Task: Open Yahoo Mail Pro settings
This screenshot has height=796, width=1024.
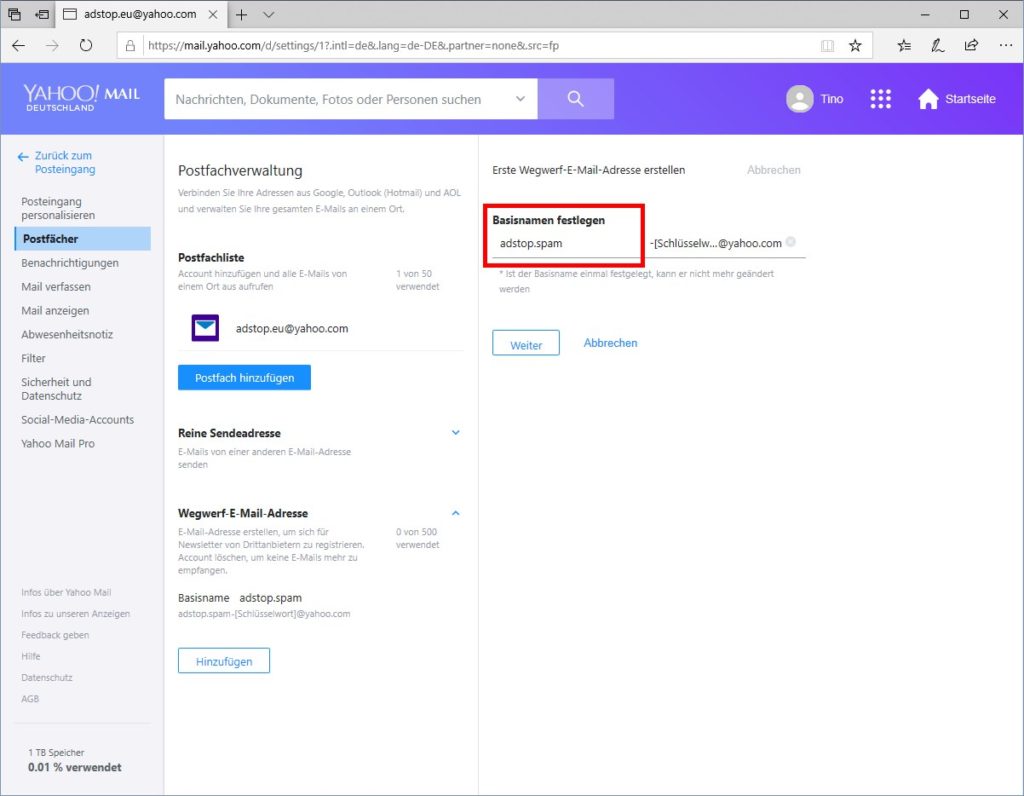Action: coord(57,444)
